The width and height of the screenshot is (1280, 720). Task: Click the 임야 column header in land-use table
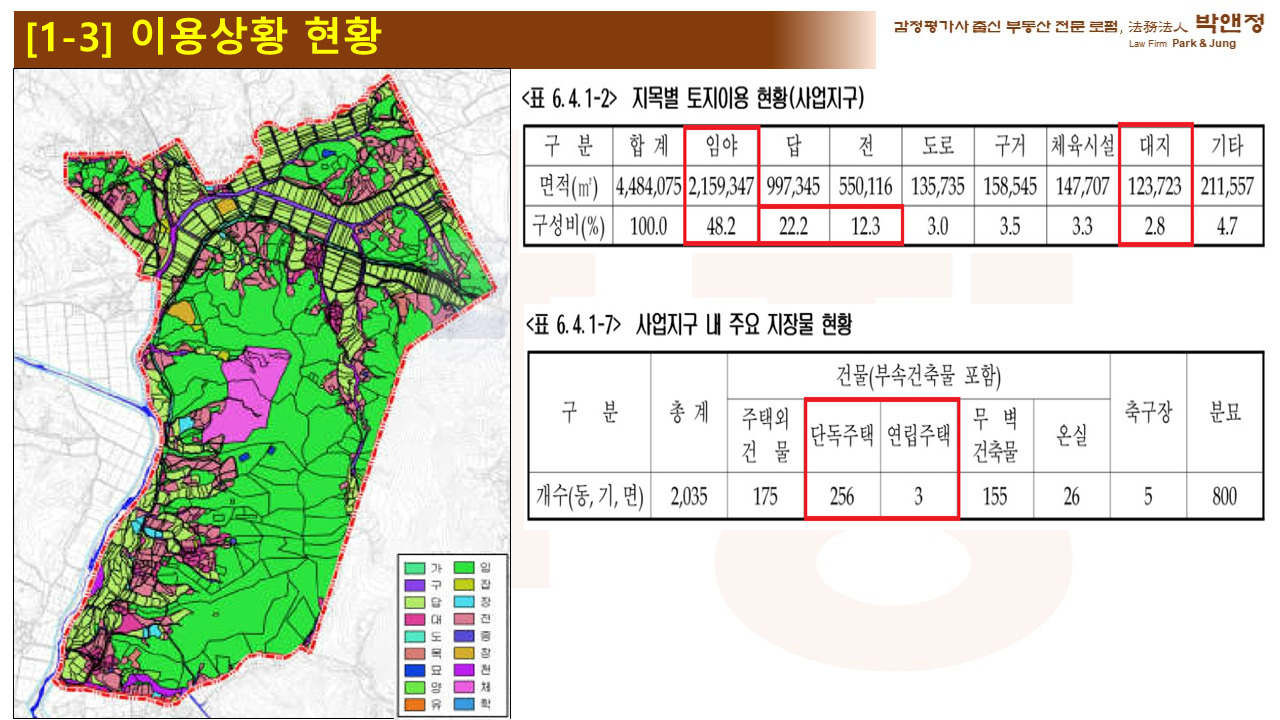tap(721, 148)
